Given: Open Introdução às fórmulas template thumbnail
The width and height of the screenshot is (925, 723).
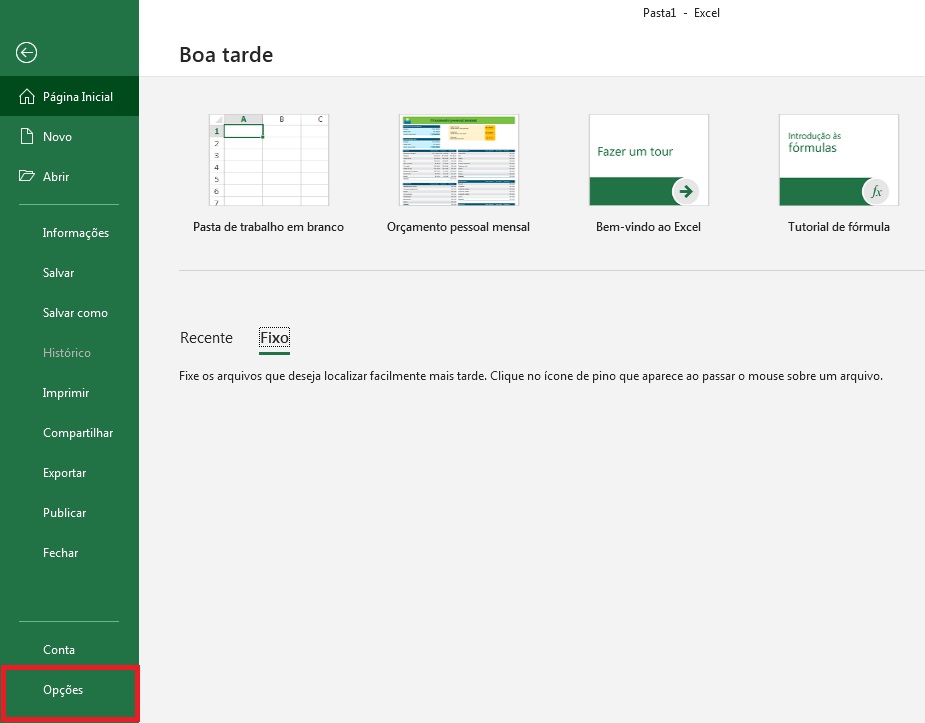Looking at the screenshot, I should (839, 160).
